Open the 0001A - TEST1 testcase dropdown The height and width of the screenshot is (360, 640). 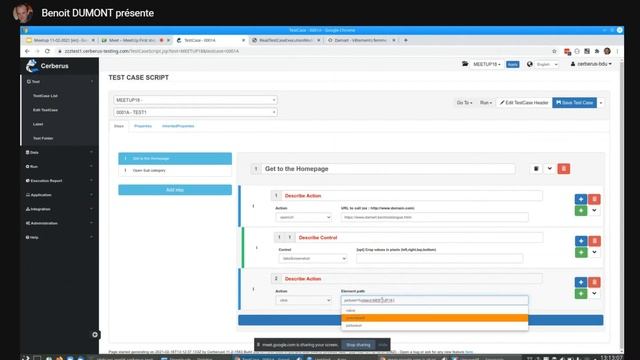click(x=196, y=112)
